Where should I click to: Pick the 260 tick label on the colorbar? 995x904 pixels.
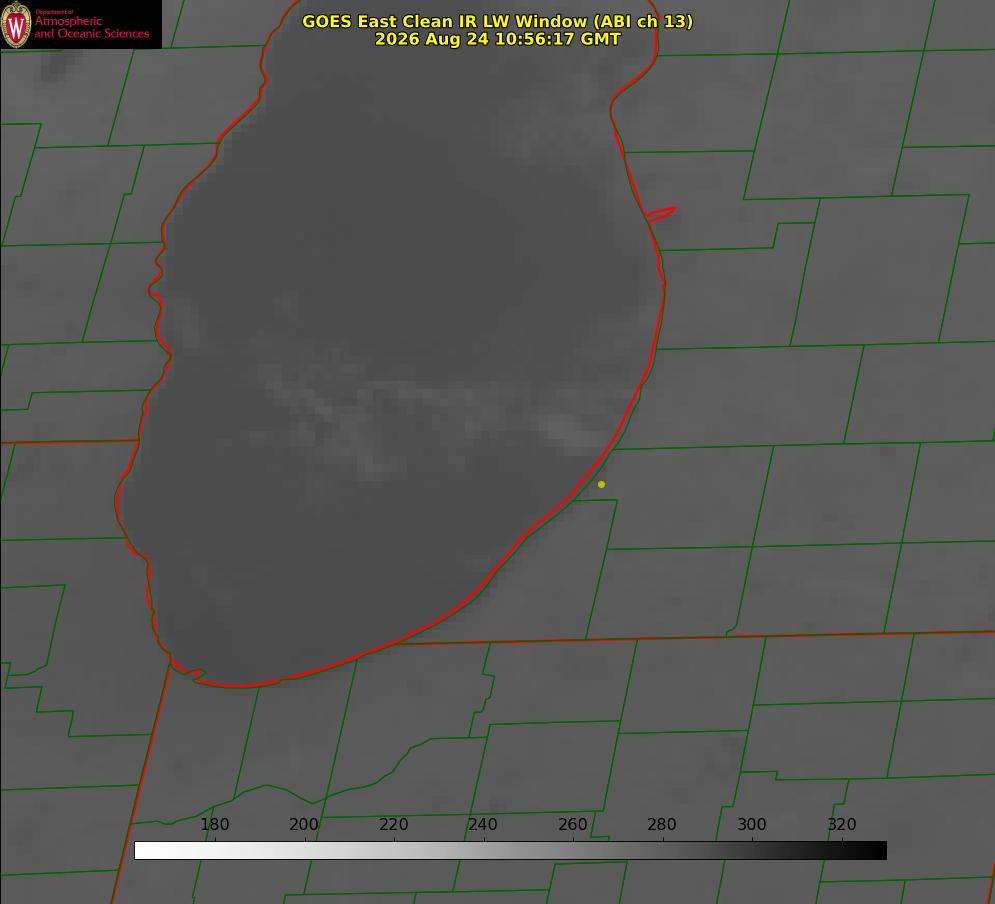pyautogui.click(x=572, y=824)
